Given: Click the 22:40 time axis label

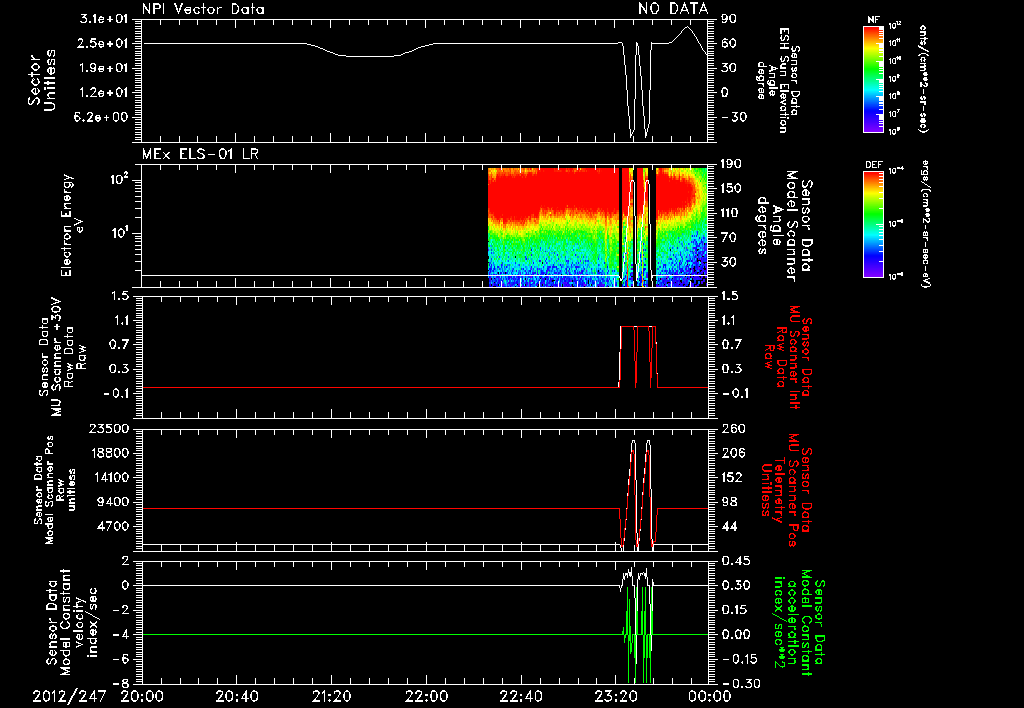Looking at the screenshot, I should click(520, 697).
